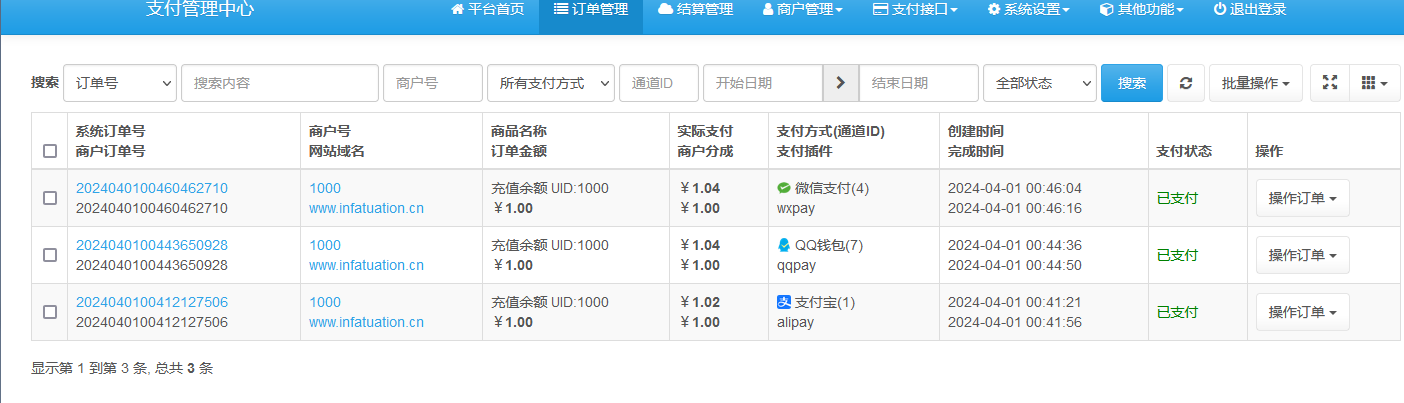Expand the 全部状态 status dropdown
Image resolution: width=1404 pixels, height=403 pixels.
coord(1039,83)
